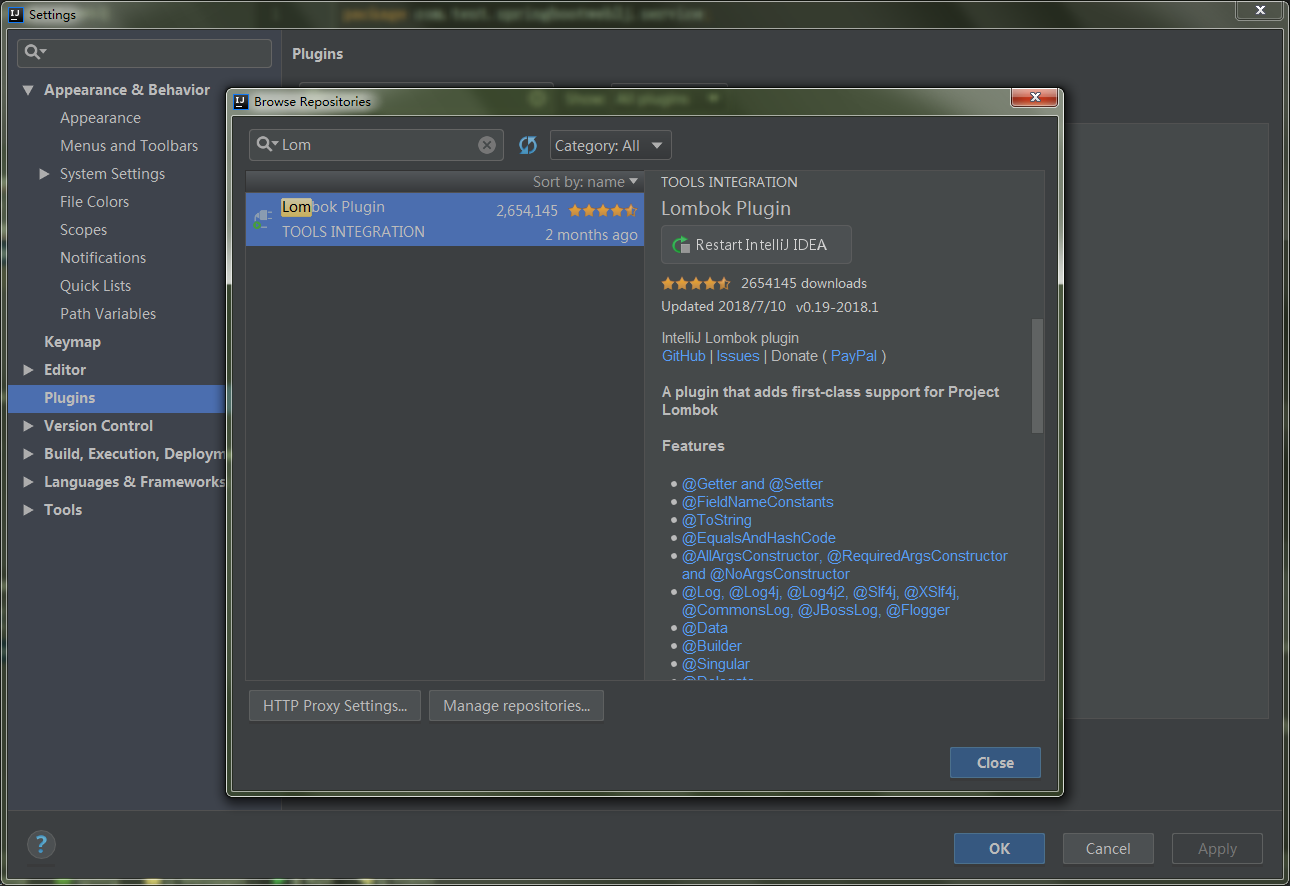Open @Getter and @Setter feature link
This screenshot has width=1290, height=886.
pyautogui.click(x=752, y=484)
